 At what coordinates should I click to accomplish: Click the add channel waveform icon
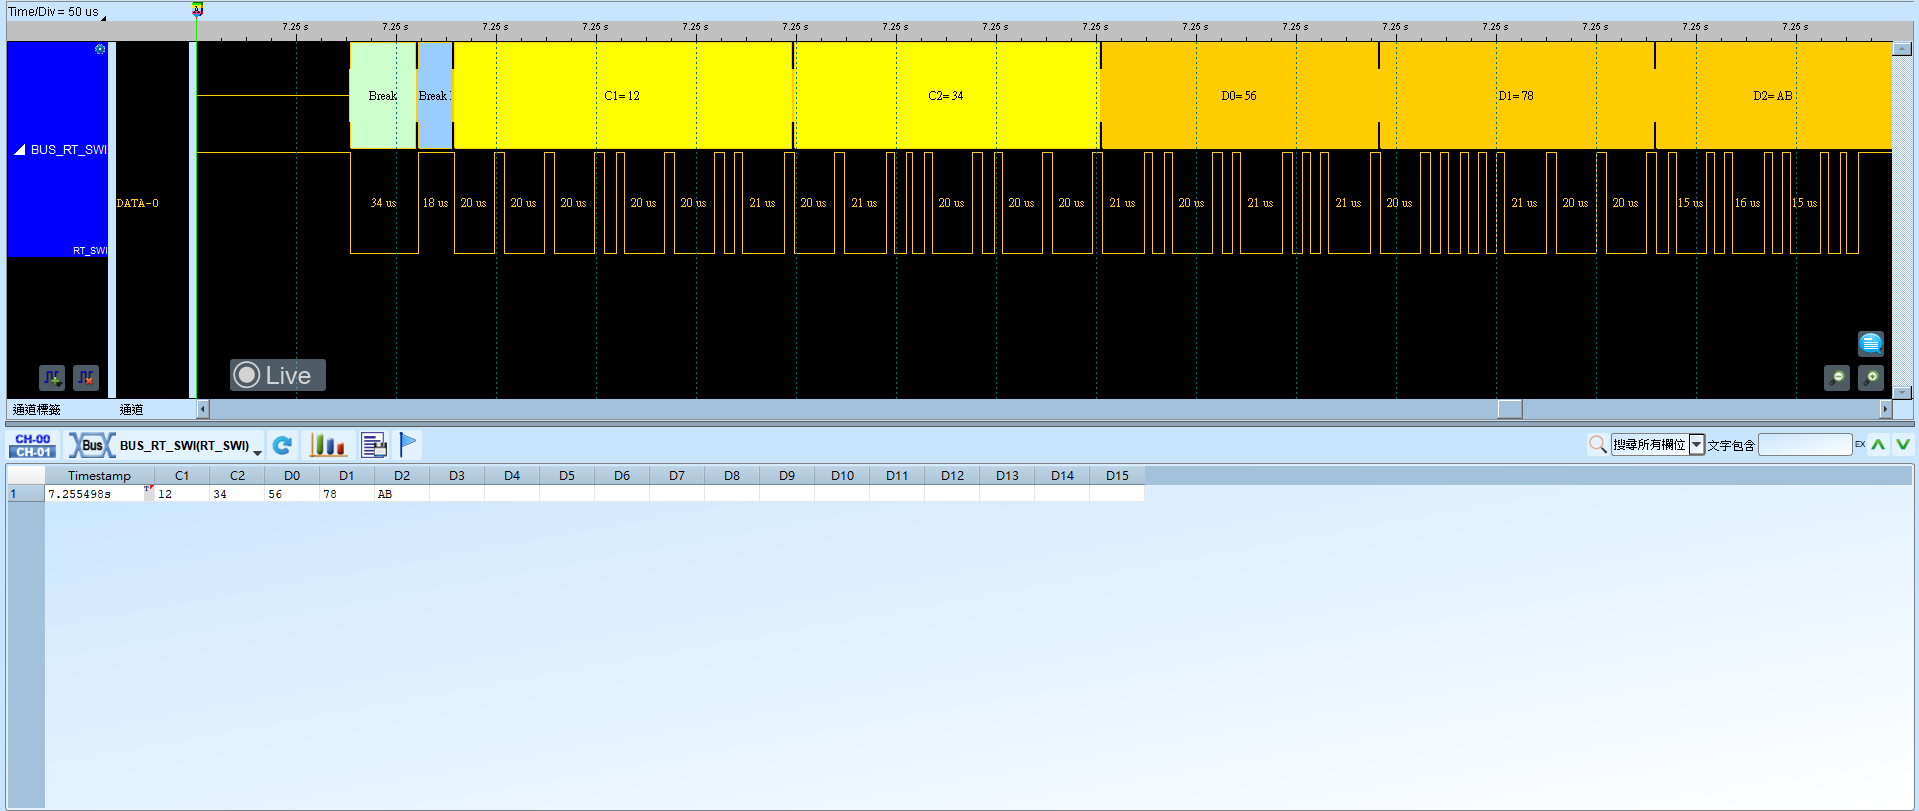(x=52, y=377)
